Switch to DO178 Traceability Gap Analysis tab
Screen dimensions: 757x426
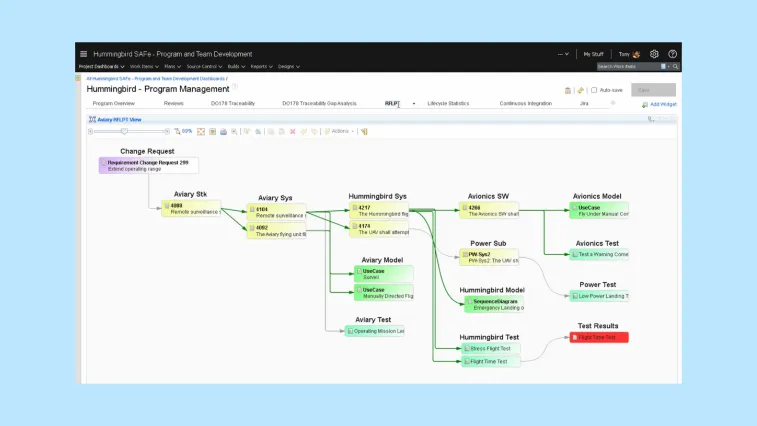pos(319,103)
